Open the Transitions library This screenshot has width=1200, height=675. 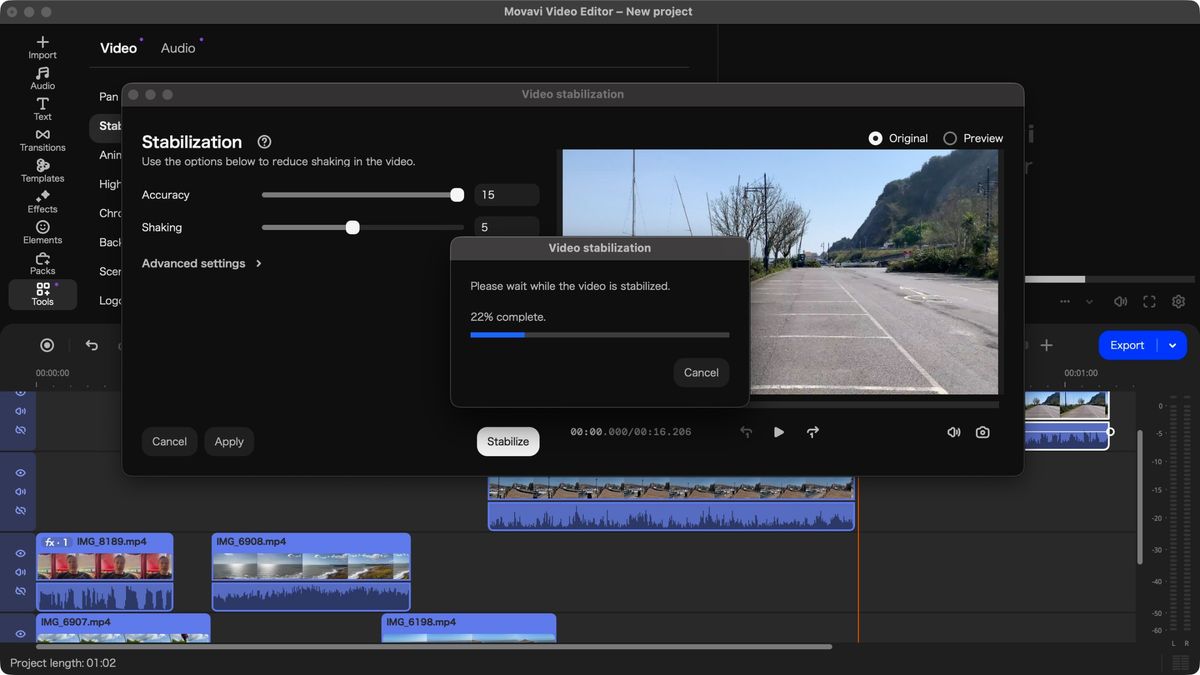click(x=42, y=140)
